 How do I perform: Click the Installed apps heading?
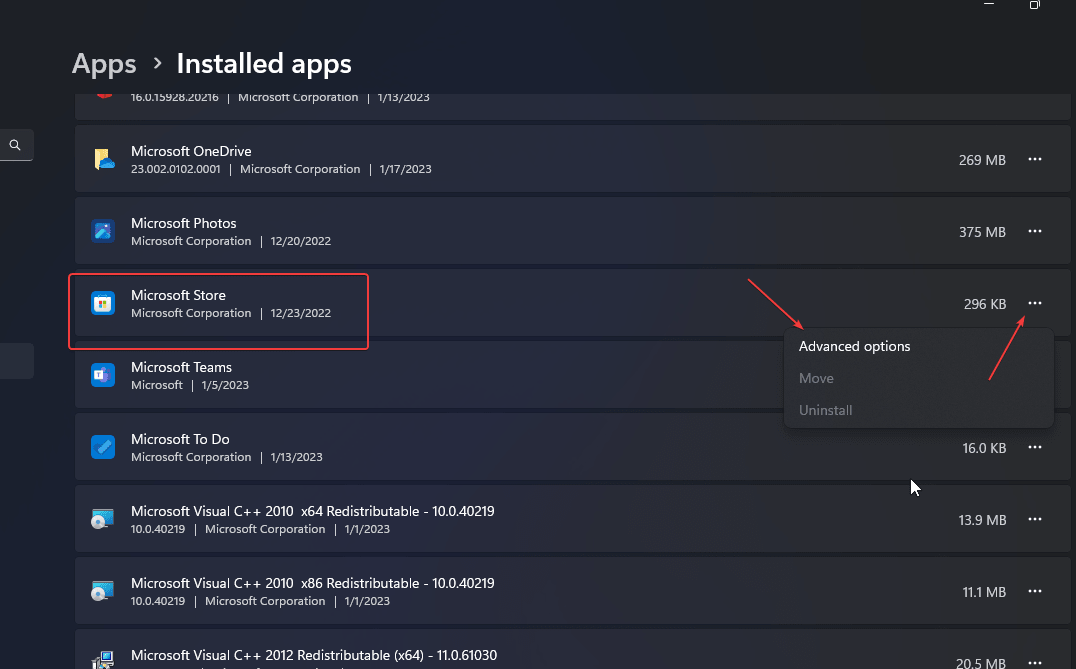(263, 63)
